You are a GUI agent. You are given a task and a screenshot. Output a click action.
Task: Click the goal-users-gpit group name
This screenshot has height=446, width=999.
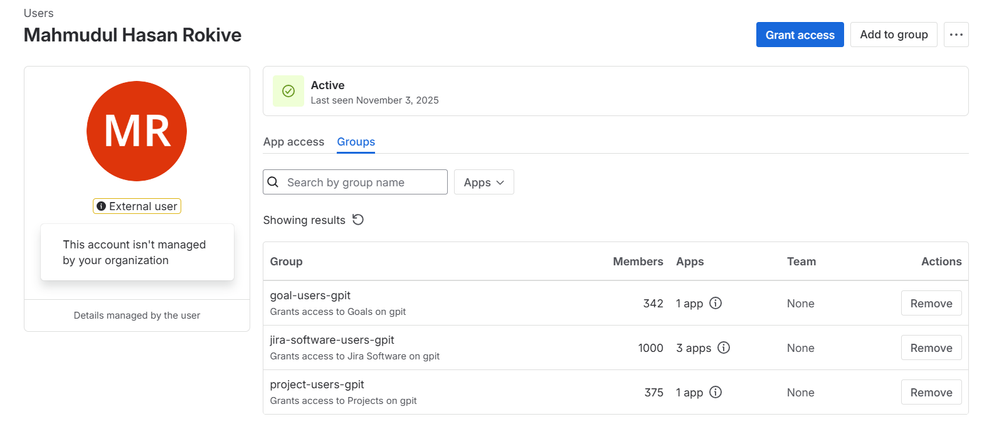click(310, 296)
